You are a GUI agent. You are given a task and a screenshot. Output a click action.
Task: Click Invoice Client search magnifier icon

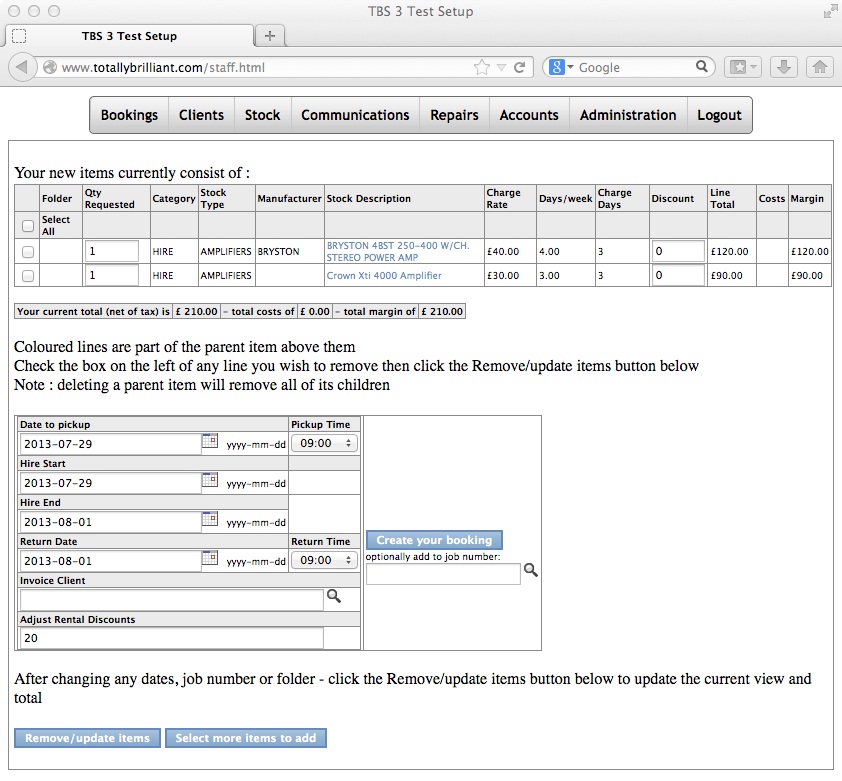tap(334, 596)
